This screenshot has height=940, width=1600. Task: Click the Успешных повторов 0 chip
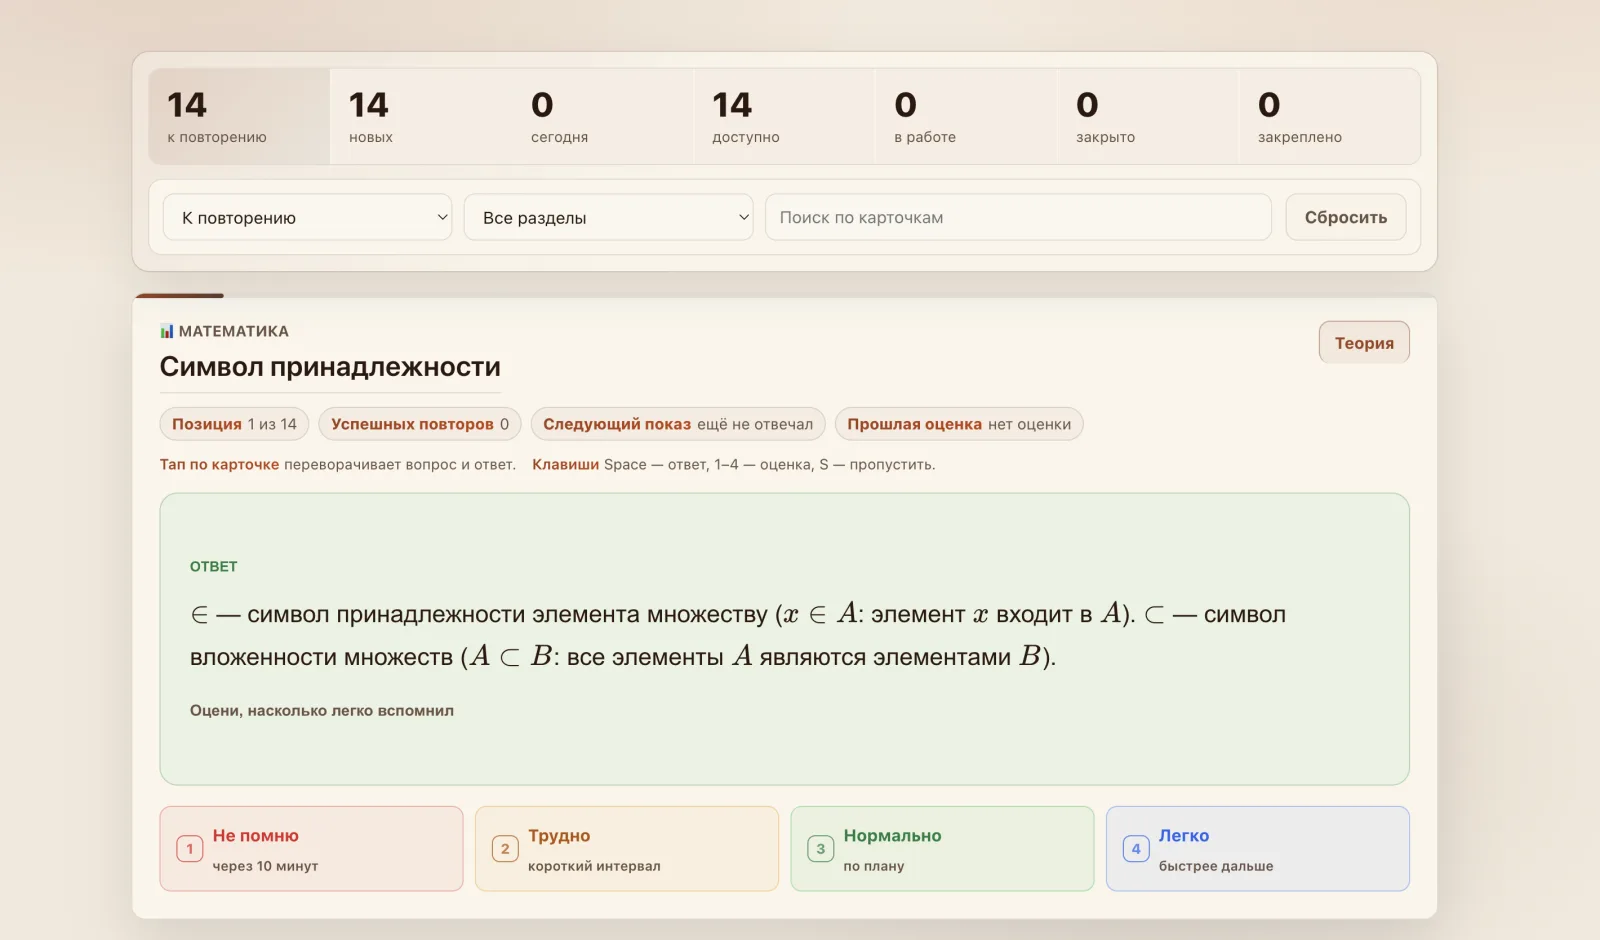(x=420, y=424)
